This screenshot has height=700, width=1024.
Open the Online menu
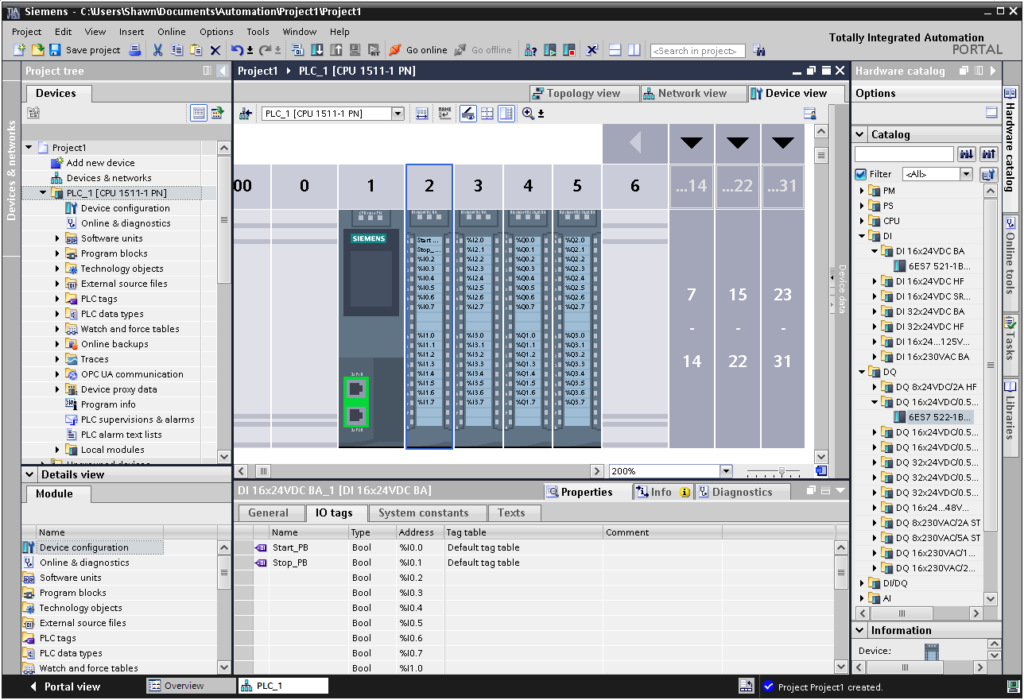point(171,32)
